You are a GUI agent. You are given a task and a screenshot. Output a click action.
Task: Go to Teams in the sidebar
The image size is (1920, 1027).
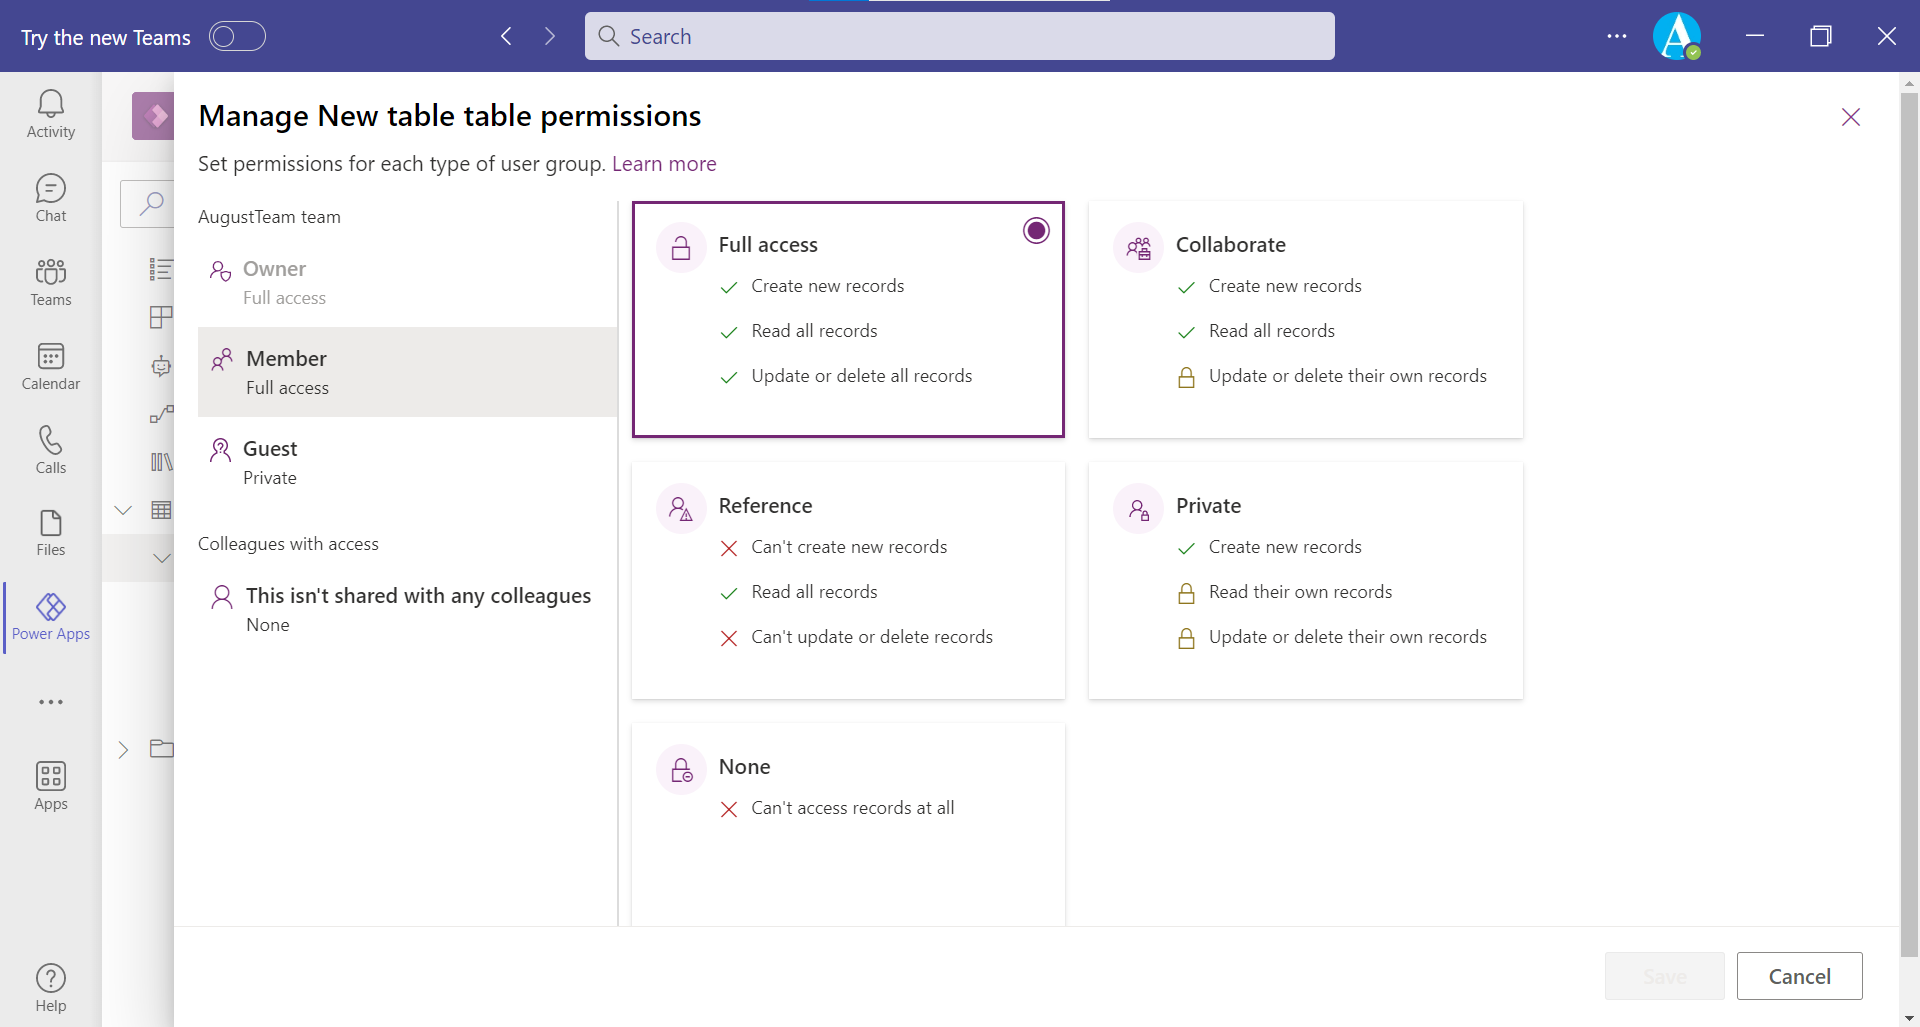click(x=51, y=282)
